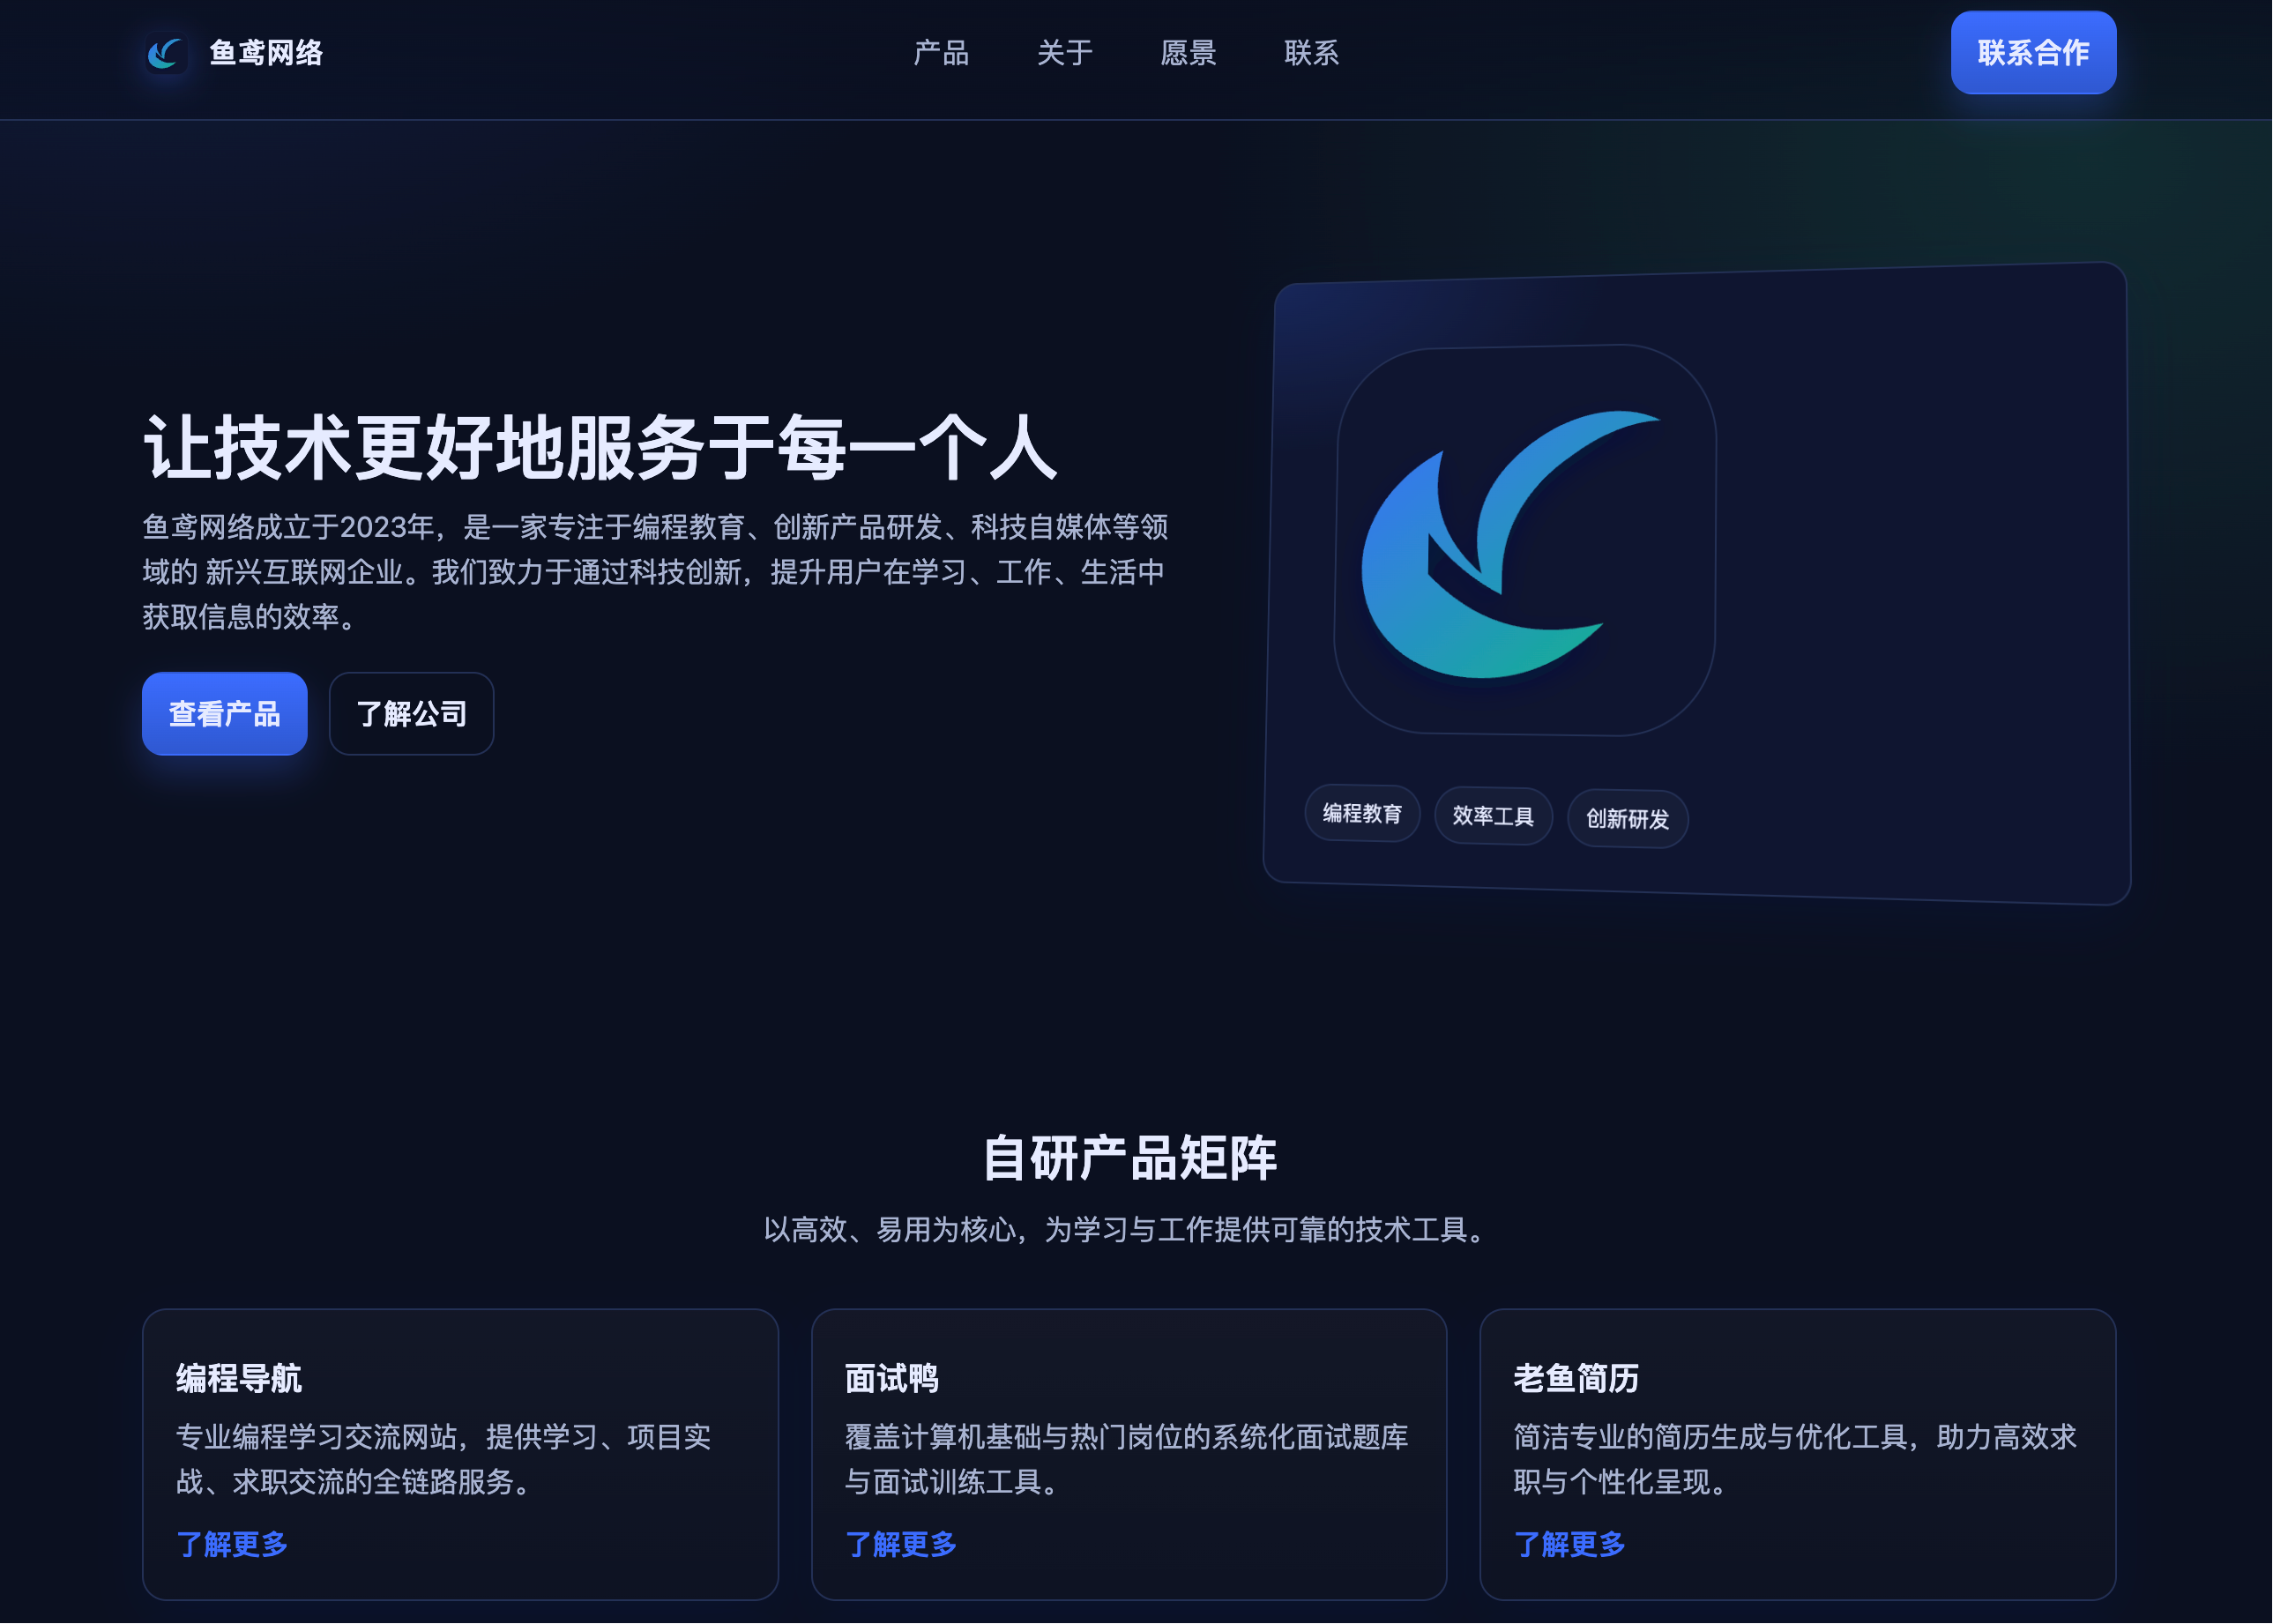
Task: Go to the 关于 navigation item
Action: pos(1064,53)
